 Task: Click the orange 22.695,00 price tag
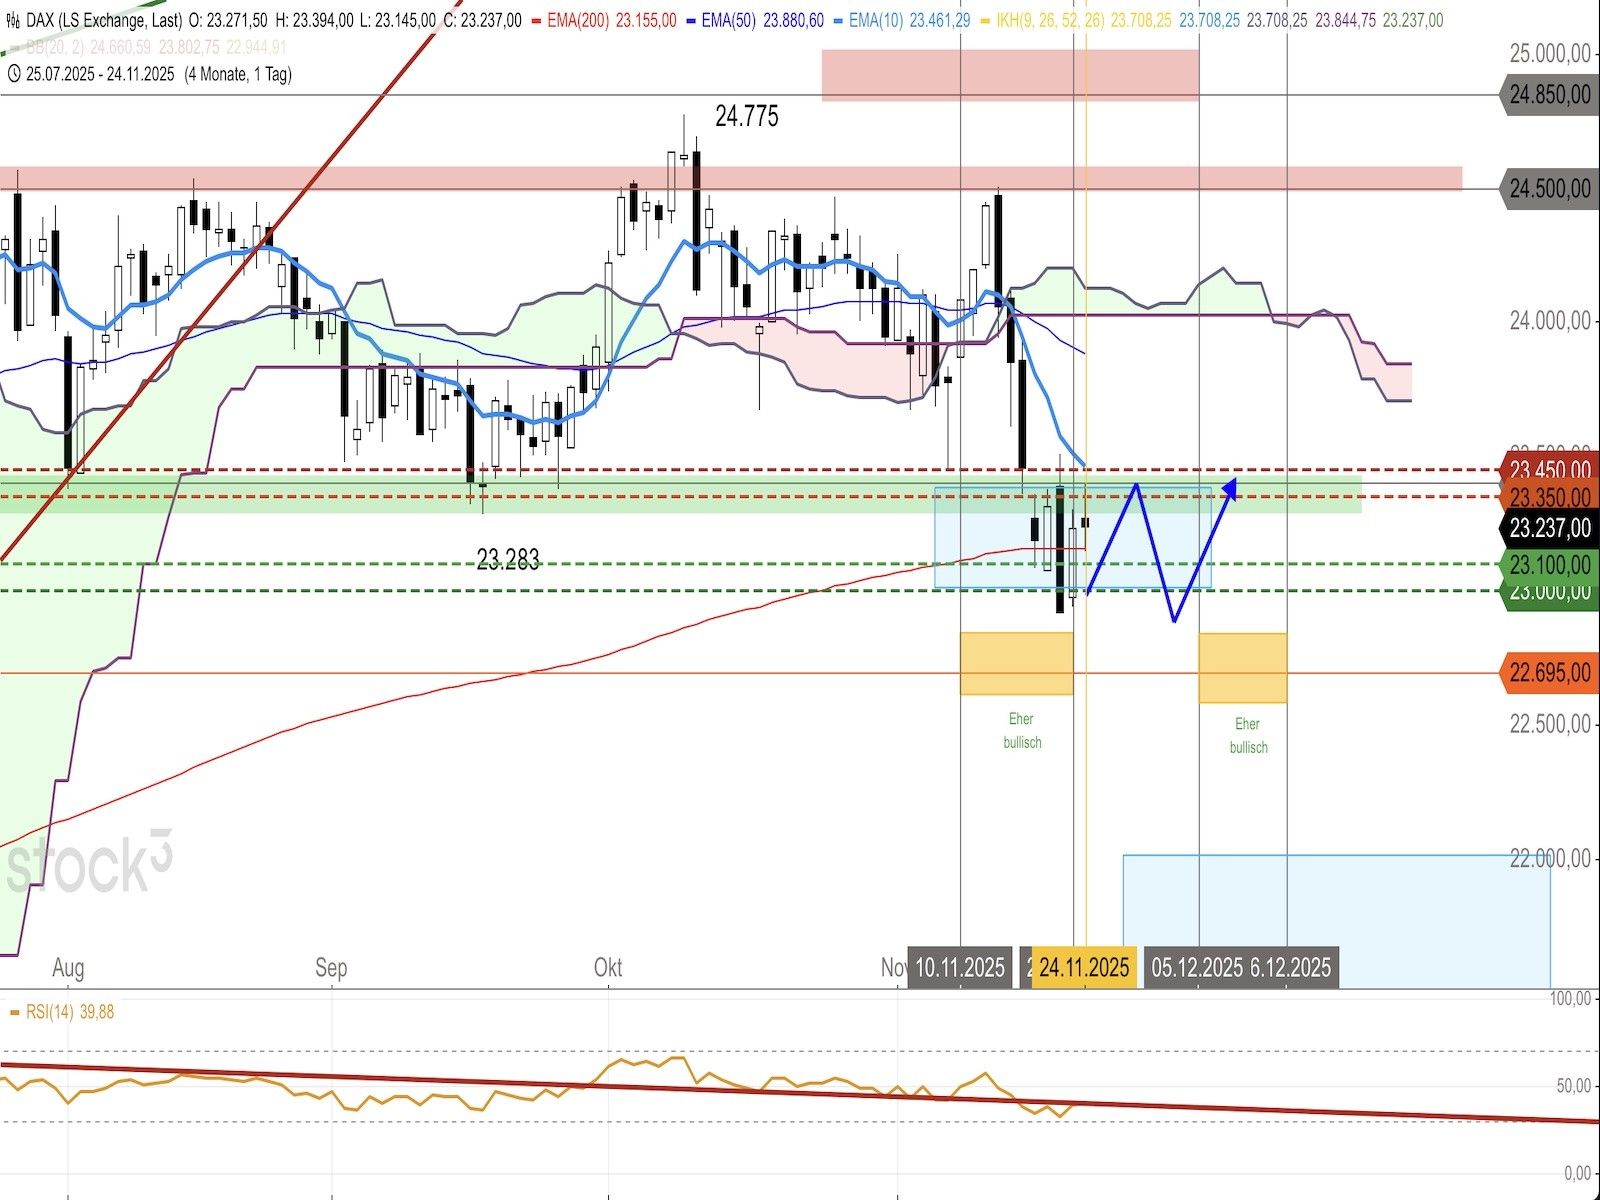1548,673
